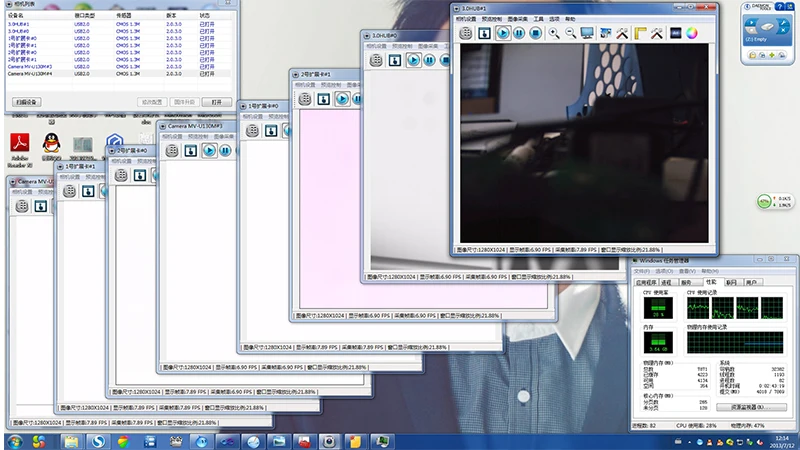Click snapshot capture icon in 3.0HUB#1 toolbar

[484, 33]
